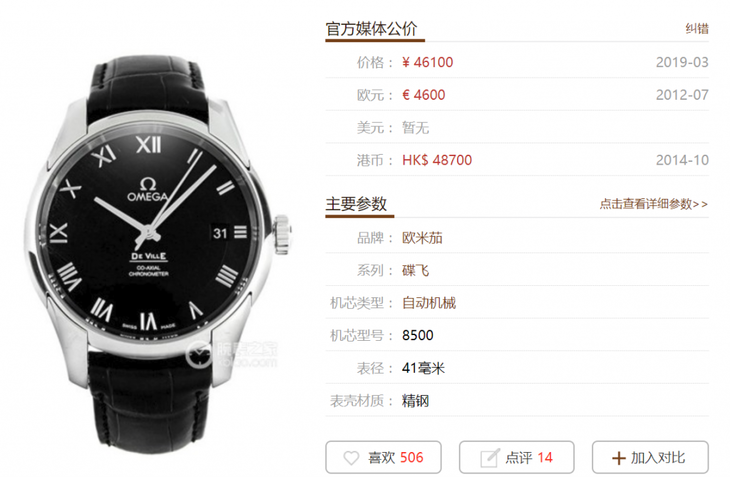Viewport: 730px width, 477px height.
Task: Click the 纠错 error correction link
Action: point(696,29)
